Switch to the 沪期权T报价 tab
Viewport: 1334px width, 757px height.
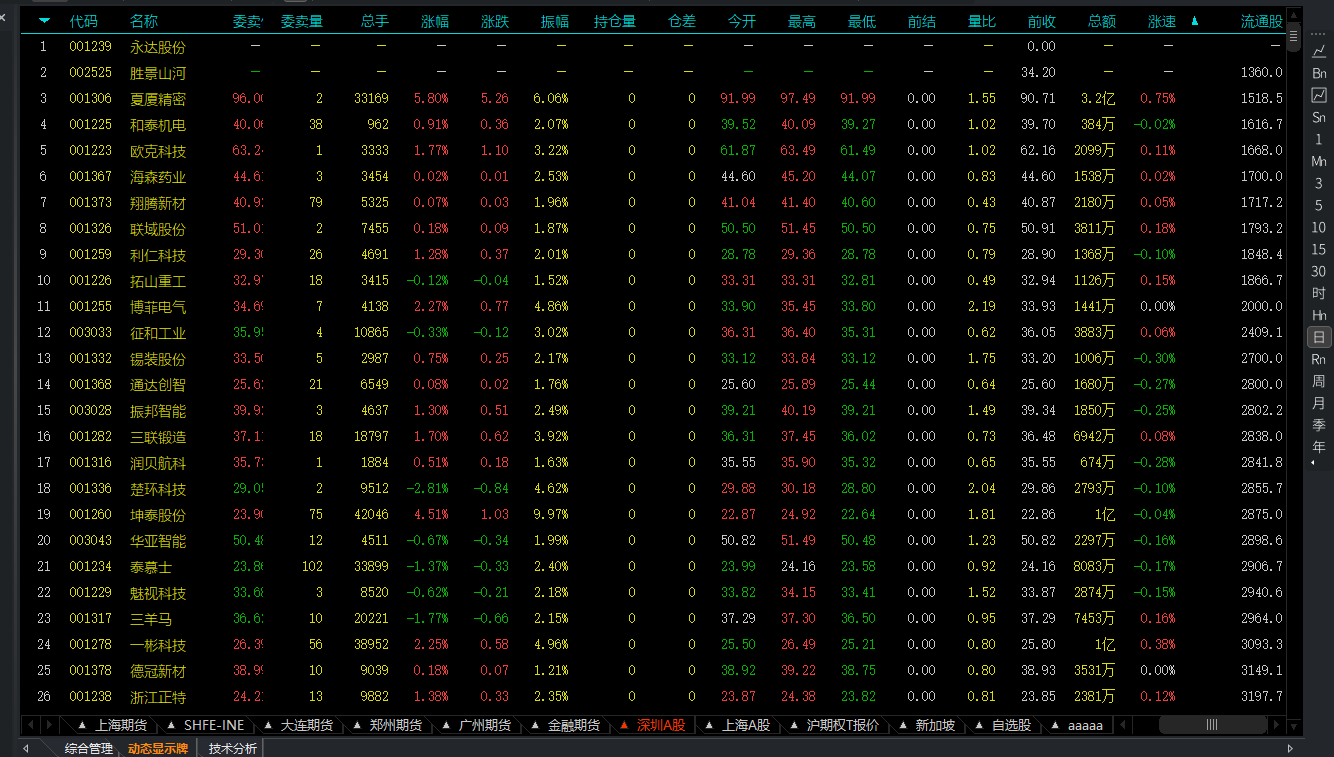(x=842, y=725)
